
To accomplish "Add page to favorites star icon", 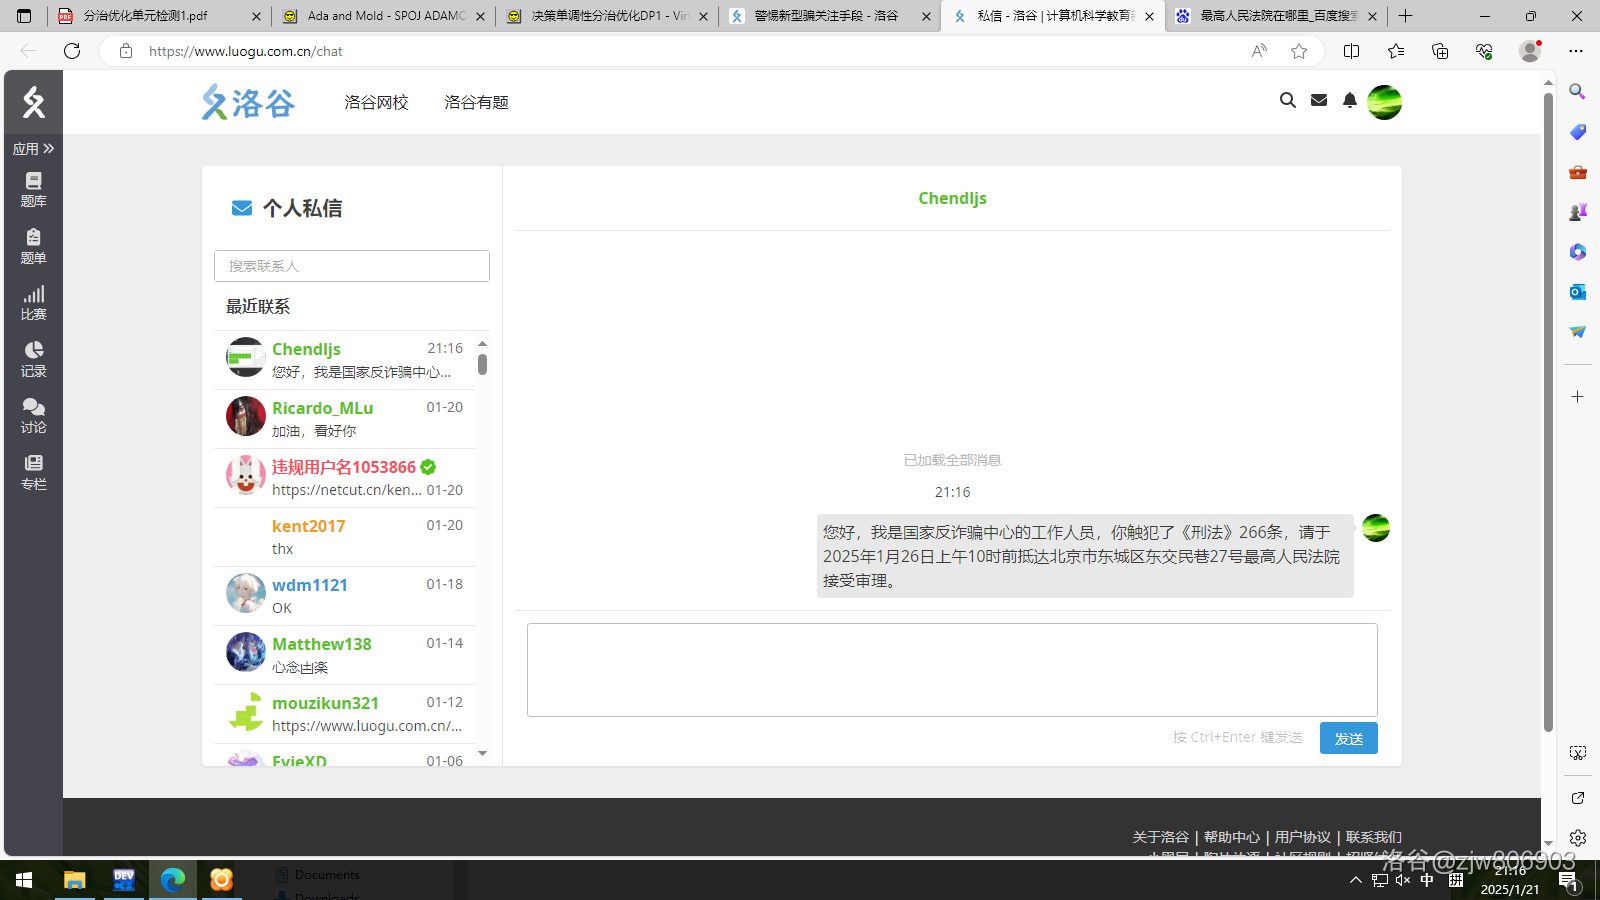I will (1299, 51).
